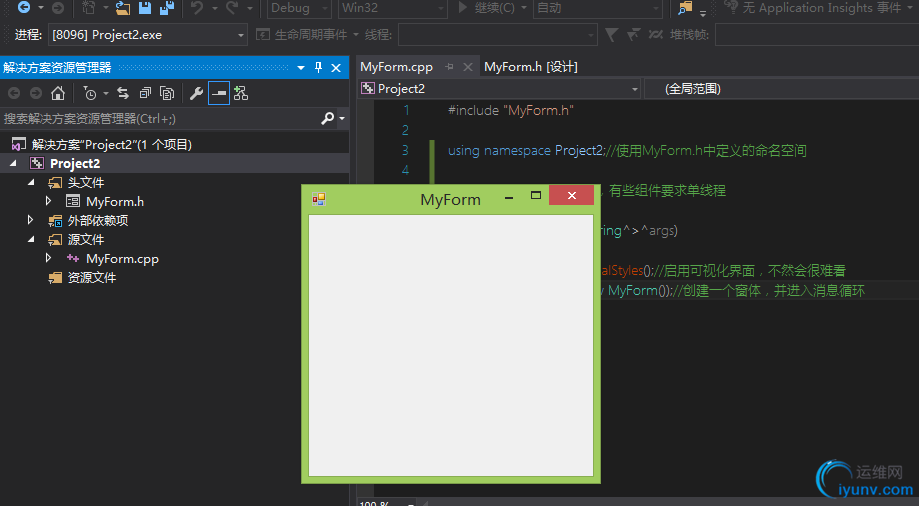Image resolution: width=919 pixels, height=506 pixels.
Task: Expand the MyForm.cpp tree node
Action: 49,258
